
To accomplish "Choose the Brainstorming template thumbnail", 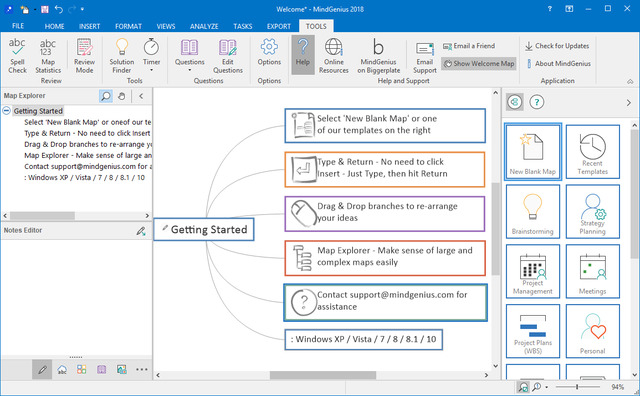I will pos(533,211).
